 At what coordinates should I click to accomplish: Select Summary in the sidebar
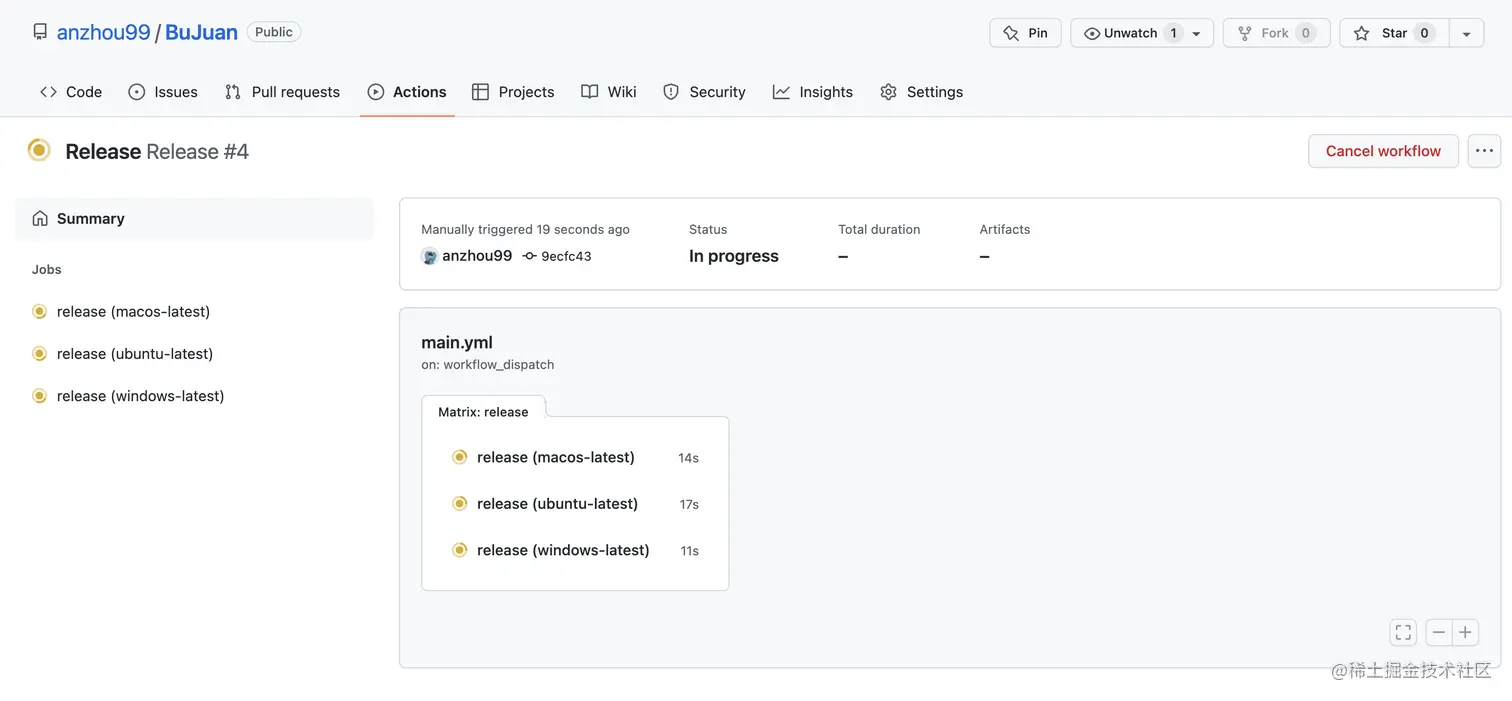[x=194, y=218]
